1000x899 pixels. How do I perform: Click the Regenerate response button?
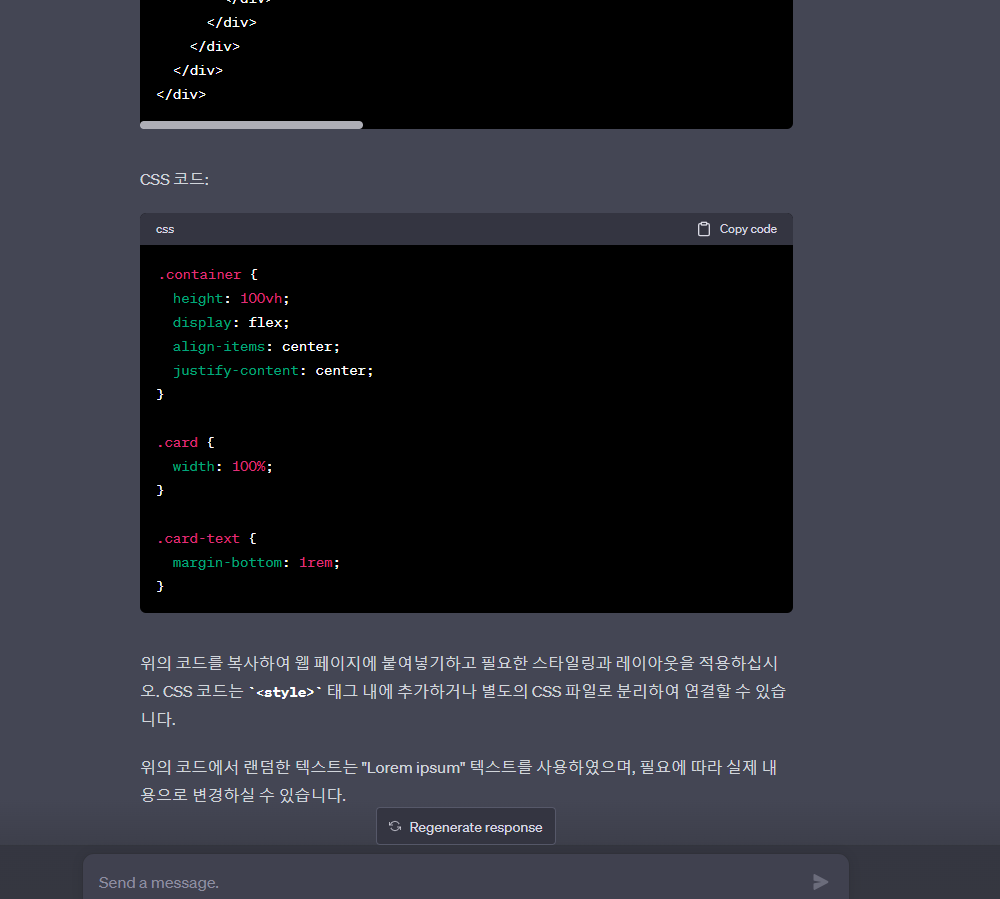466,826
